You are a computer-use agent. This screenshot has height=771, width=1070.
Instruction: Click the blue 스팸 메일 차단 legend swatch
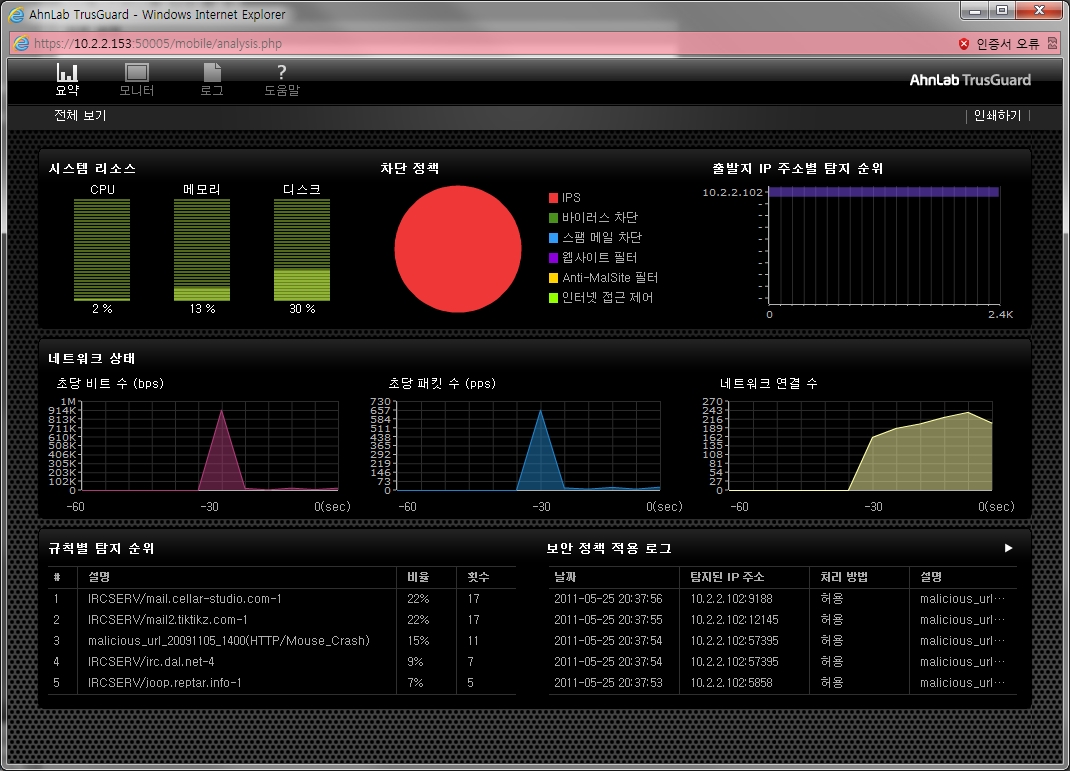tap(553, 238)
